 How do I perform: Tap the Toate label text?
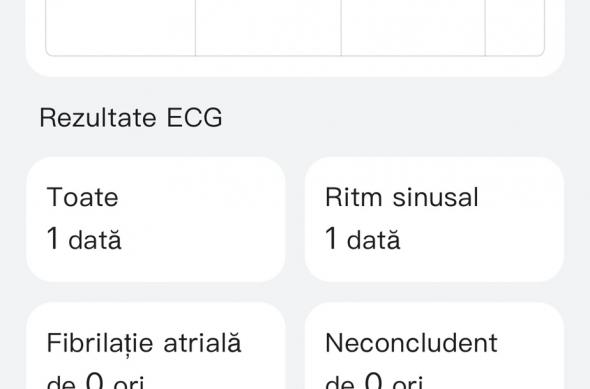(x=82, y=197)
